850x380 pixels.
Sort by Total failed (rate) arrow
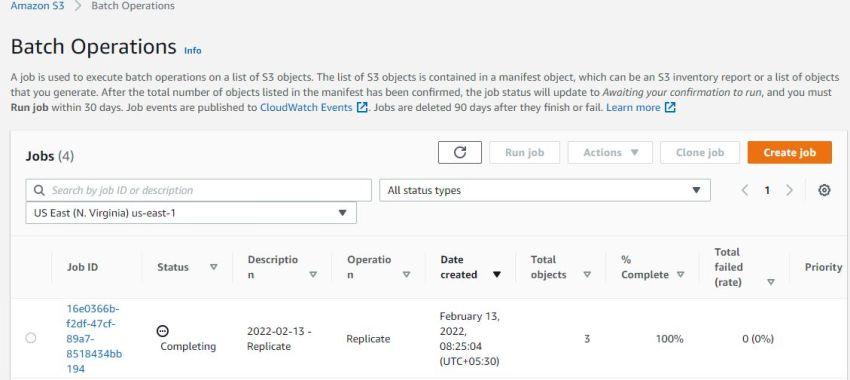[x=771, y=282]
